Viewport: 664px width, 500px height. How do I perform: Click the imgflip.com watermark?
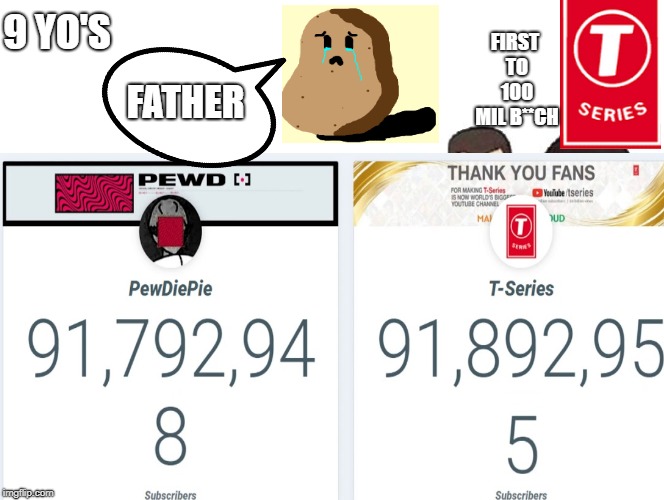point(28,493)
